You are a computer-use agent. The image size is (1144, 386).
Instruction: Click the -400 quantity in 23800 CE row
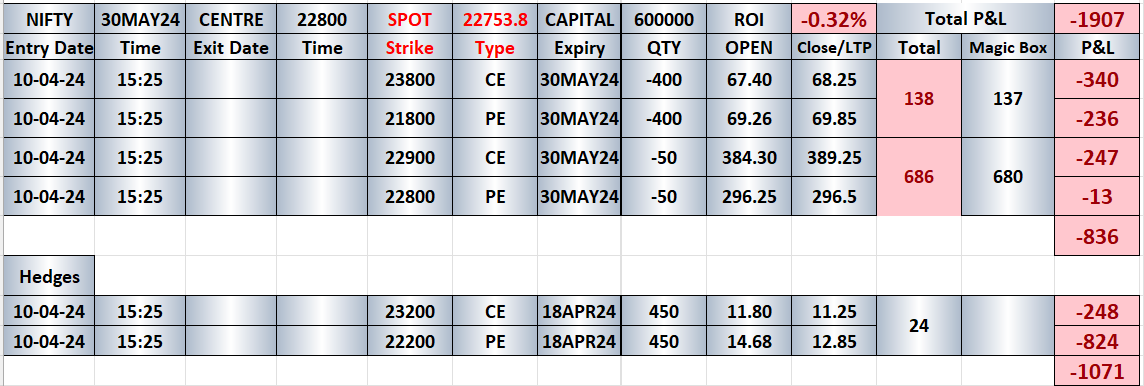(x=663, y=80)
